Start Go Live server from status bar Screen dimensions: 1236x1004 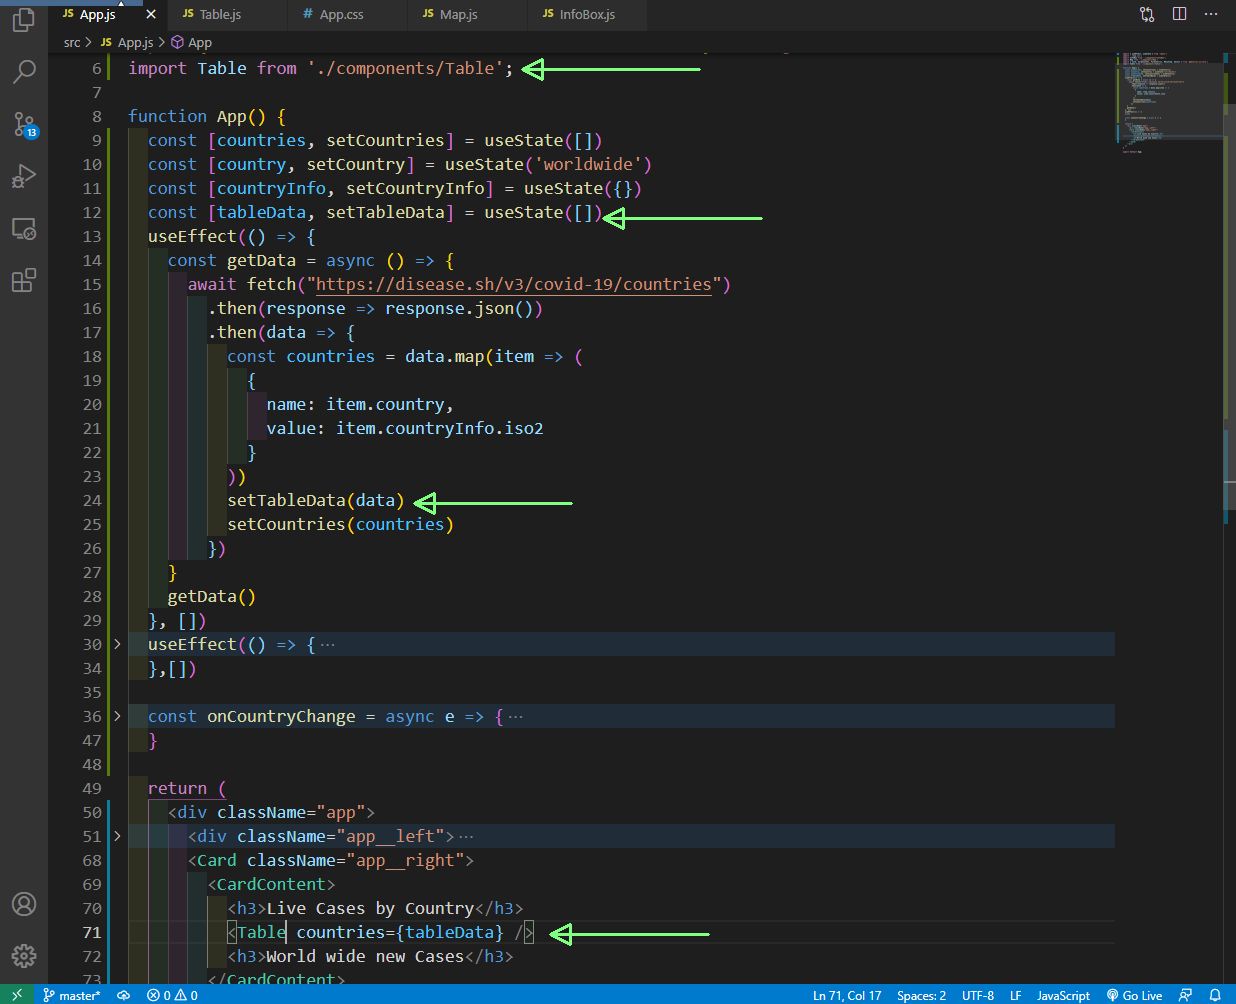(1134, 995)
